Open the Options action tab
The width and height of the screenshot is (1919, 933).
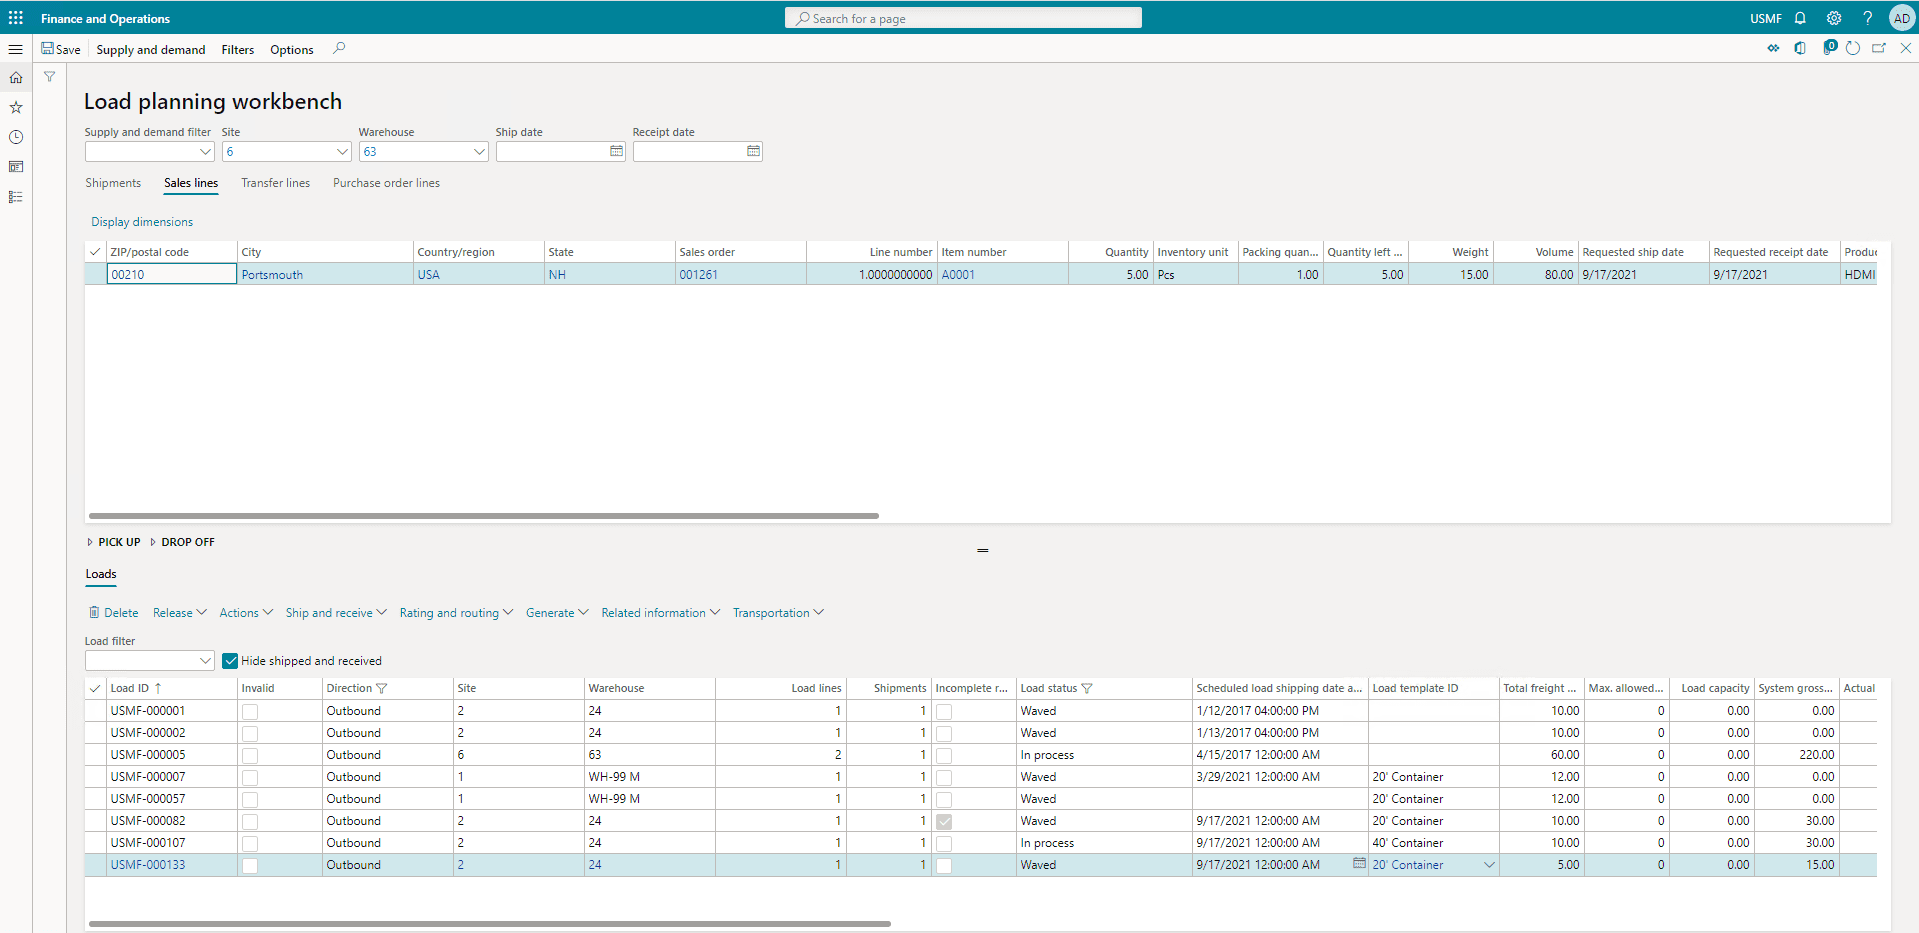(x=292, y=49)
